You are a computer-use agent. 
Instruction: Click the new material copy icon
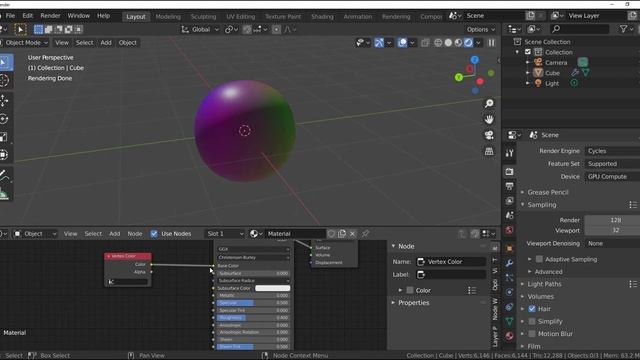coord(342,233)
